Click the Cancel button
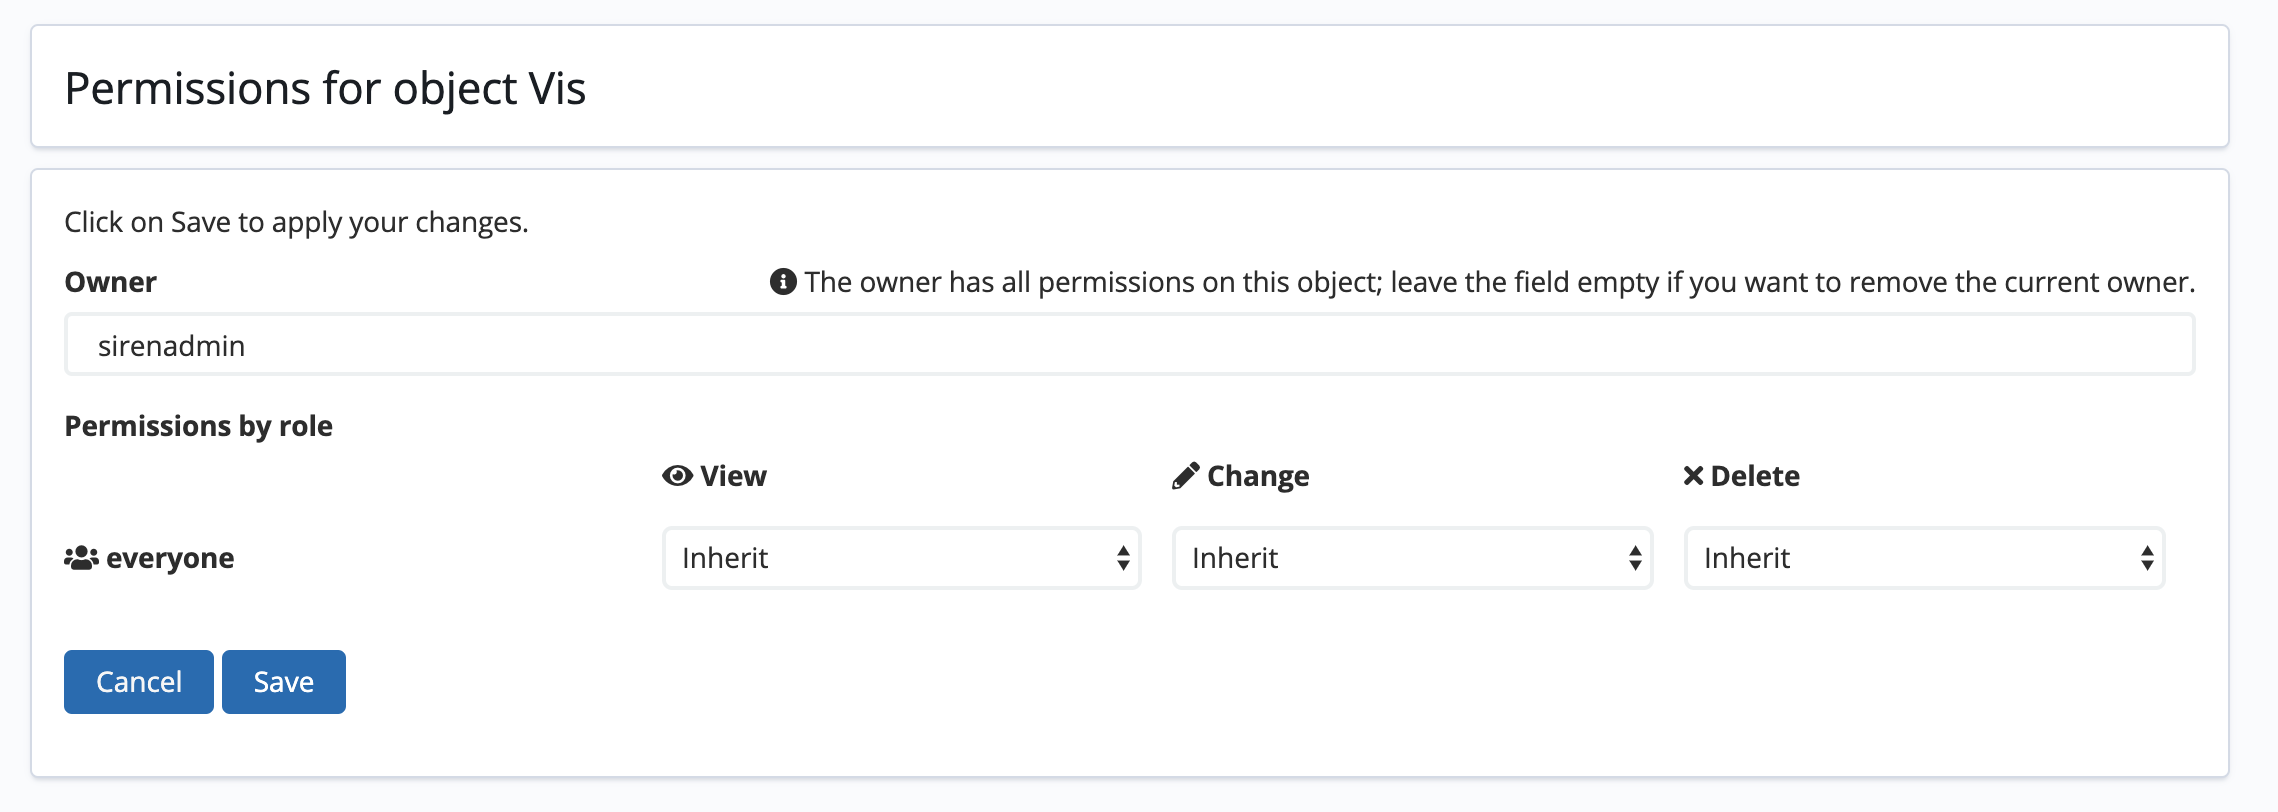Screen dimensions: 2278x812 pos(138,681)
